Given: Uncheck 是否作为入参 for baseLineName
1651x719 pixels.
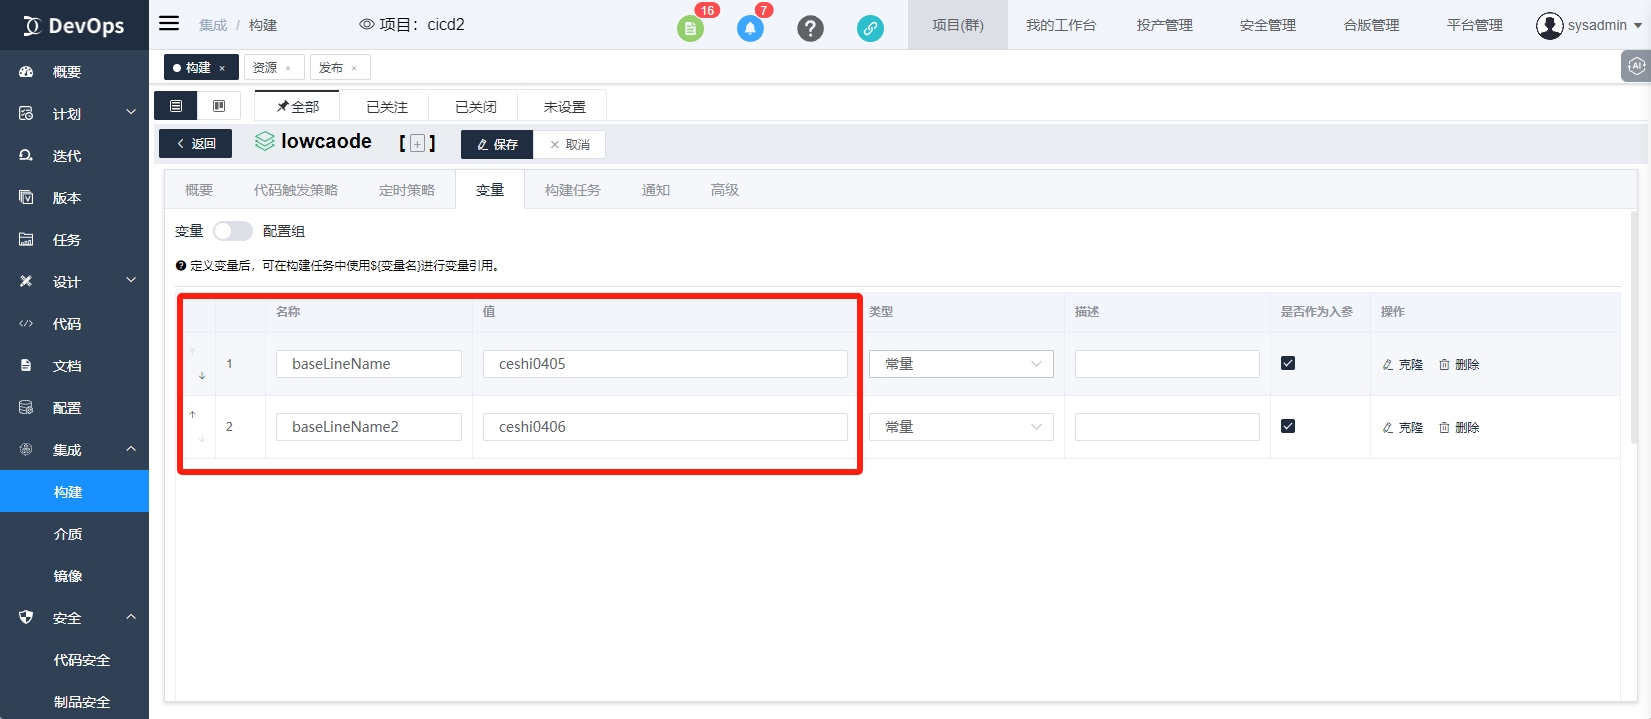Looking at the screenshot, I should pyautogui.click(x=1288, y=363).
